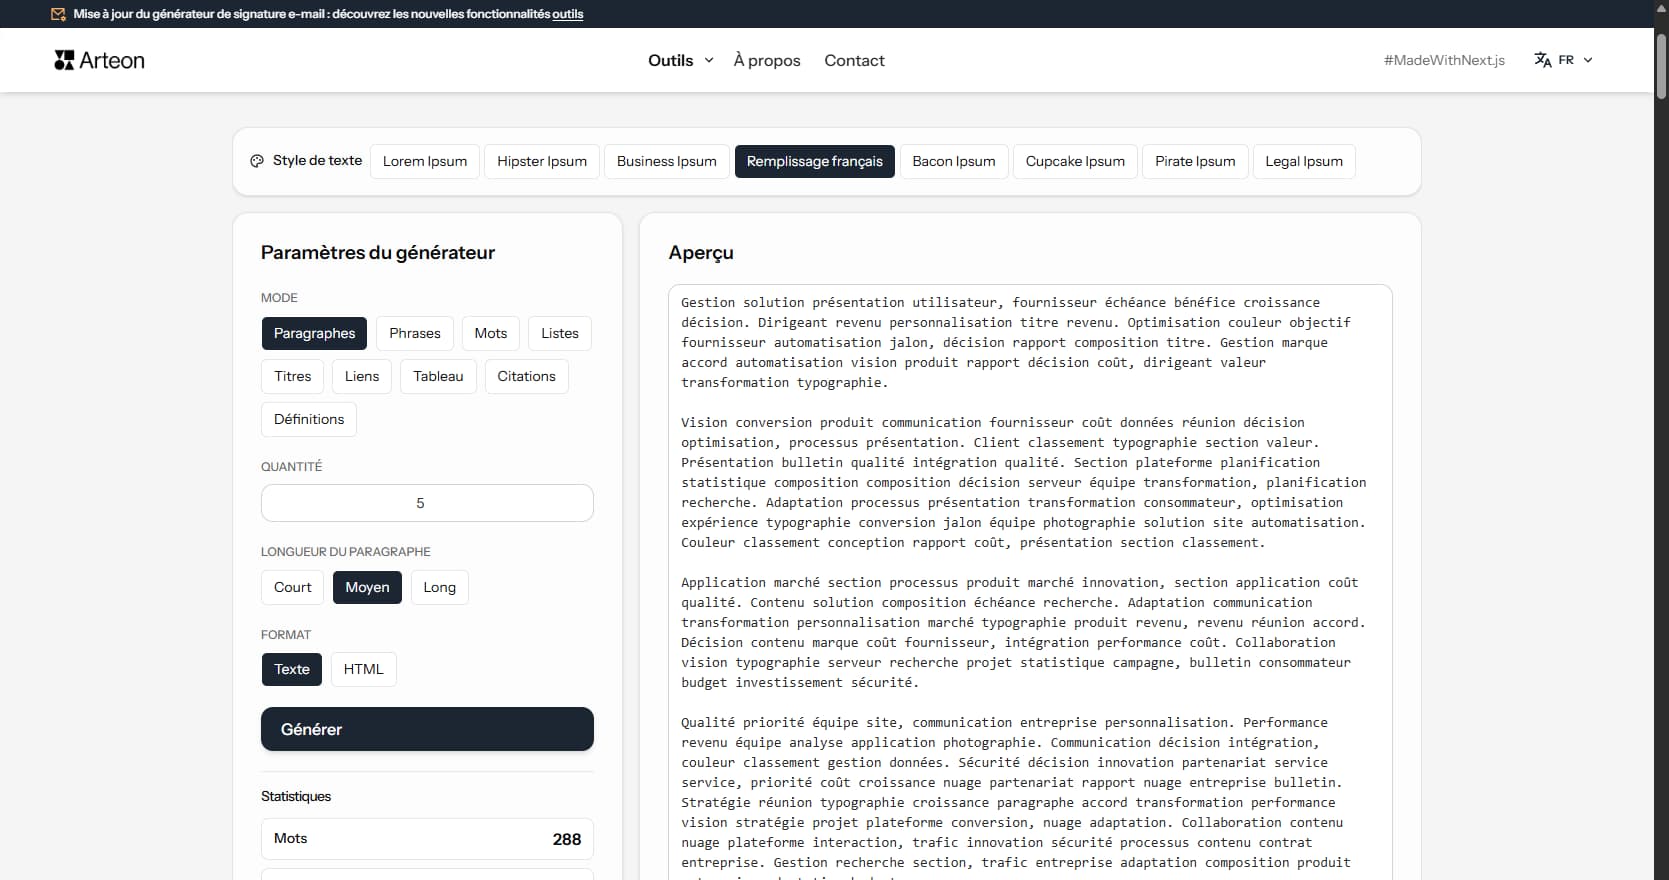Viewport: 1669px width, 880px height.
Task: Click the palette icon beside Style de texte
Action: 257,161
